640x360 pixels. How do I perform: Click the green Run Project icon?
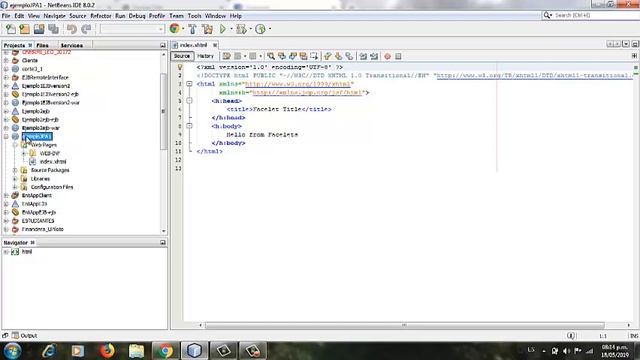(x=223, y=29)
